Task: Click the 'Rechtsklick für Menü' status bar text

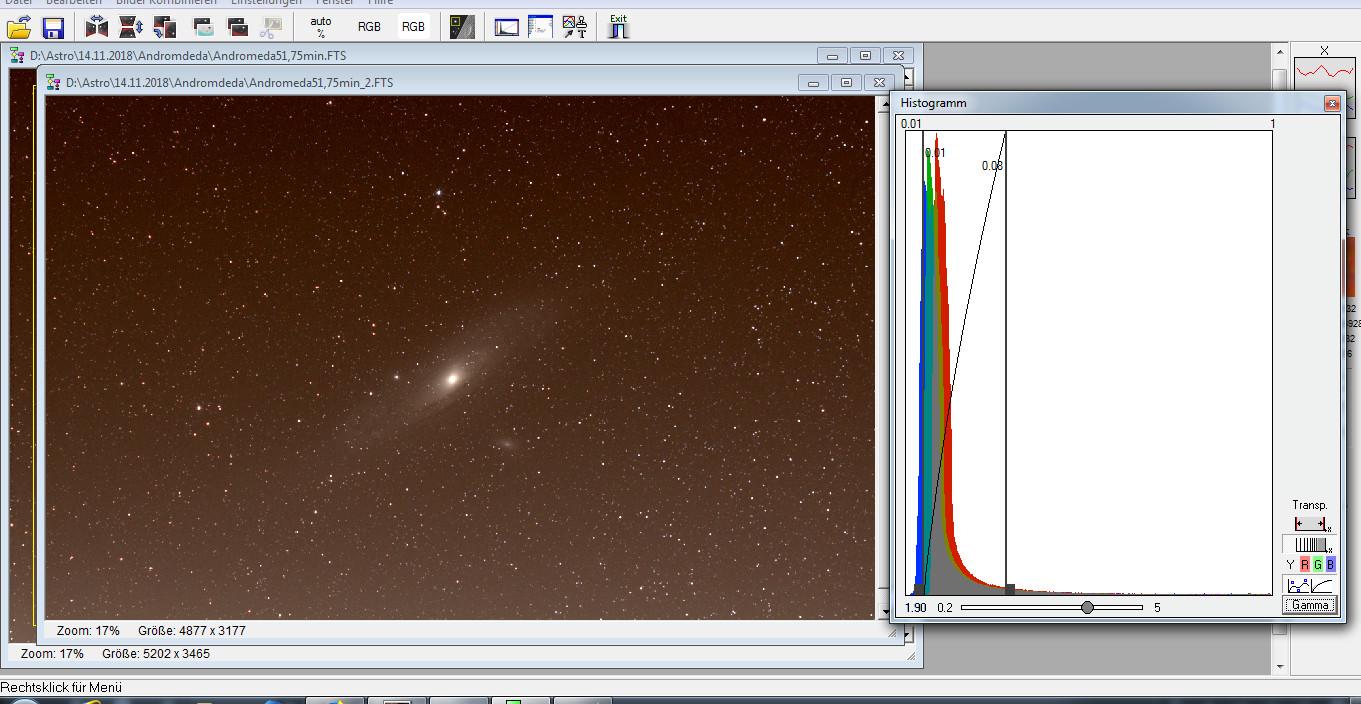Action: click(x=61, y=688)
